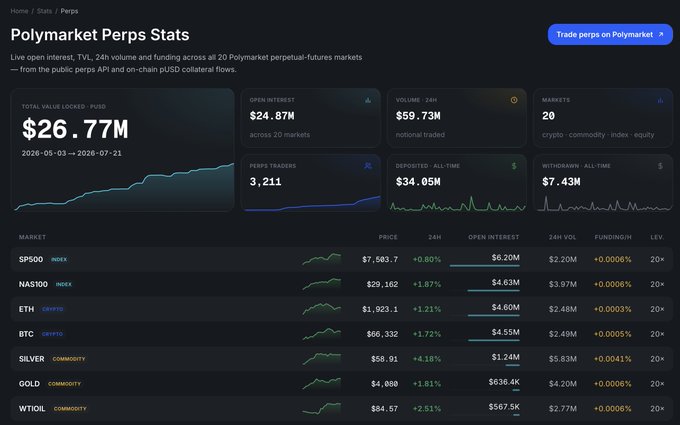This screenshot has width=680, height=425.
Task: Click dollar icon in Withdrawn All-Time card
Action: tap(660, 166)
